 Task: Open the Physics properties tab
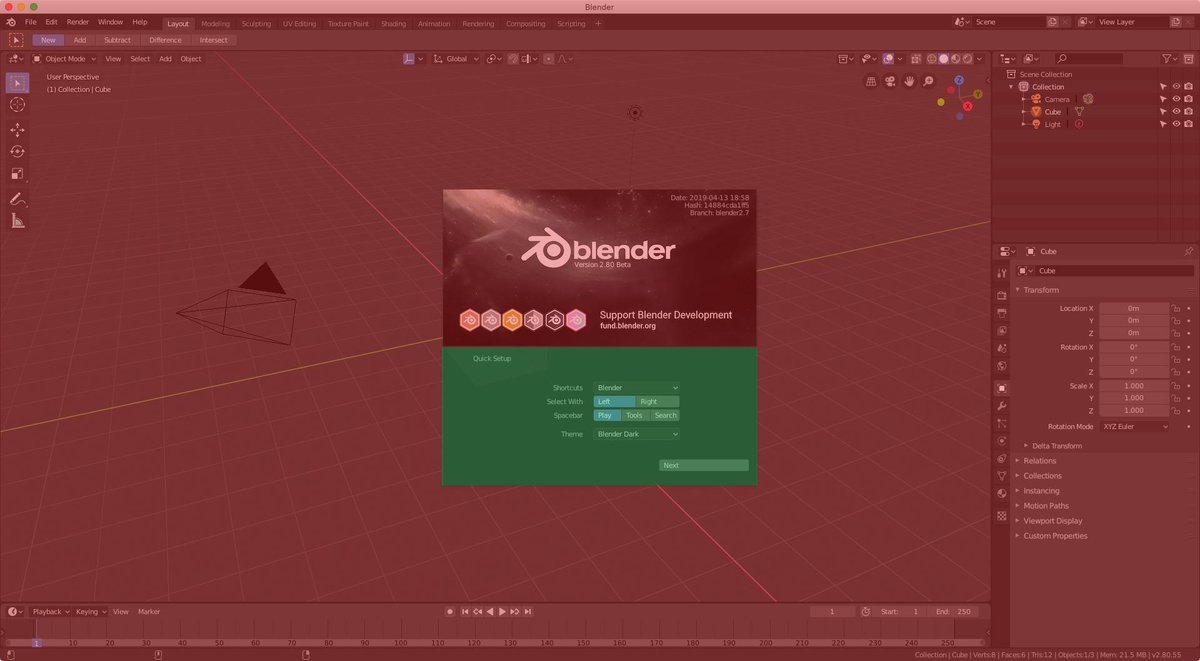[1002, 441]
